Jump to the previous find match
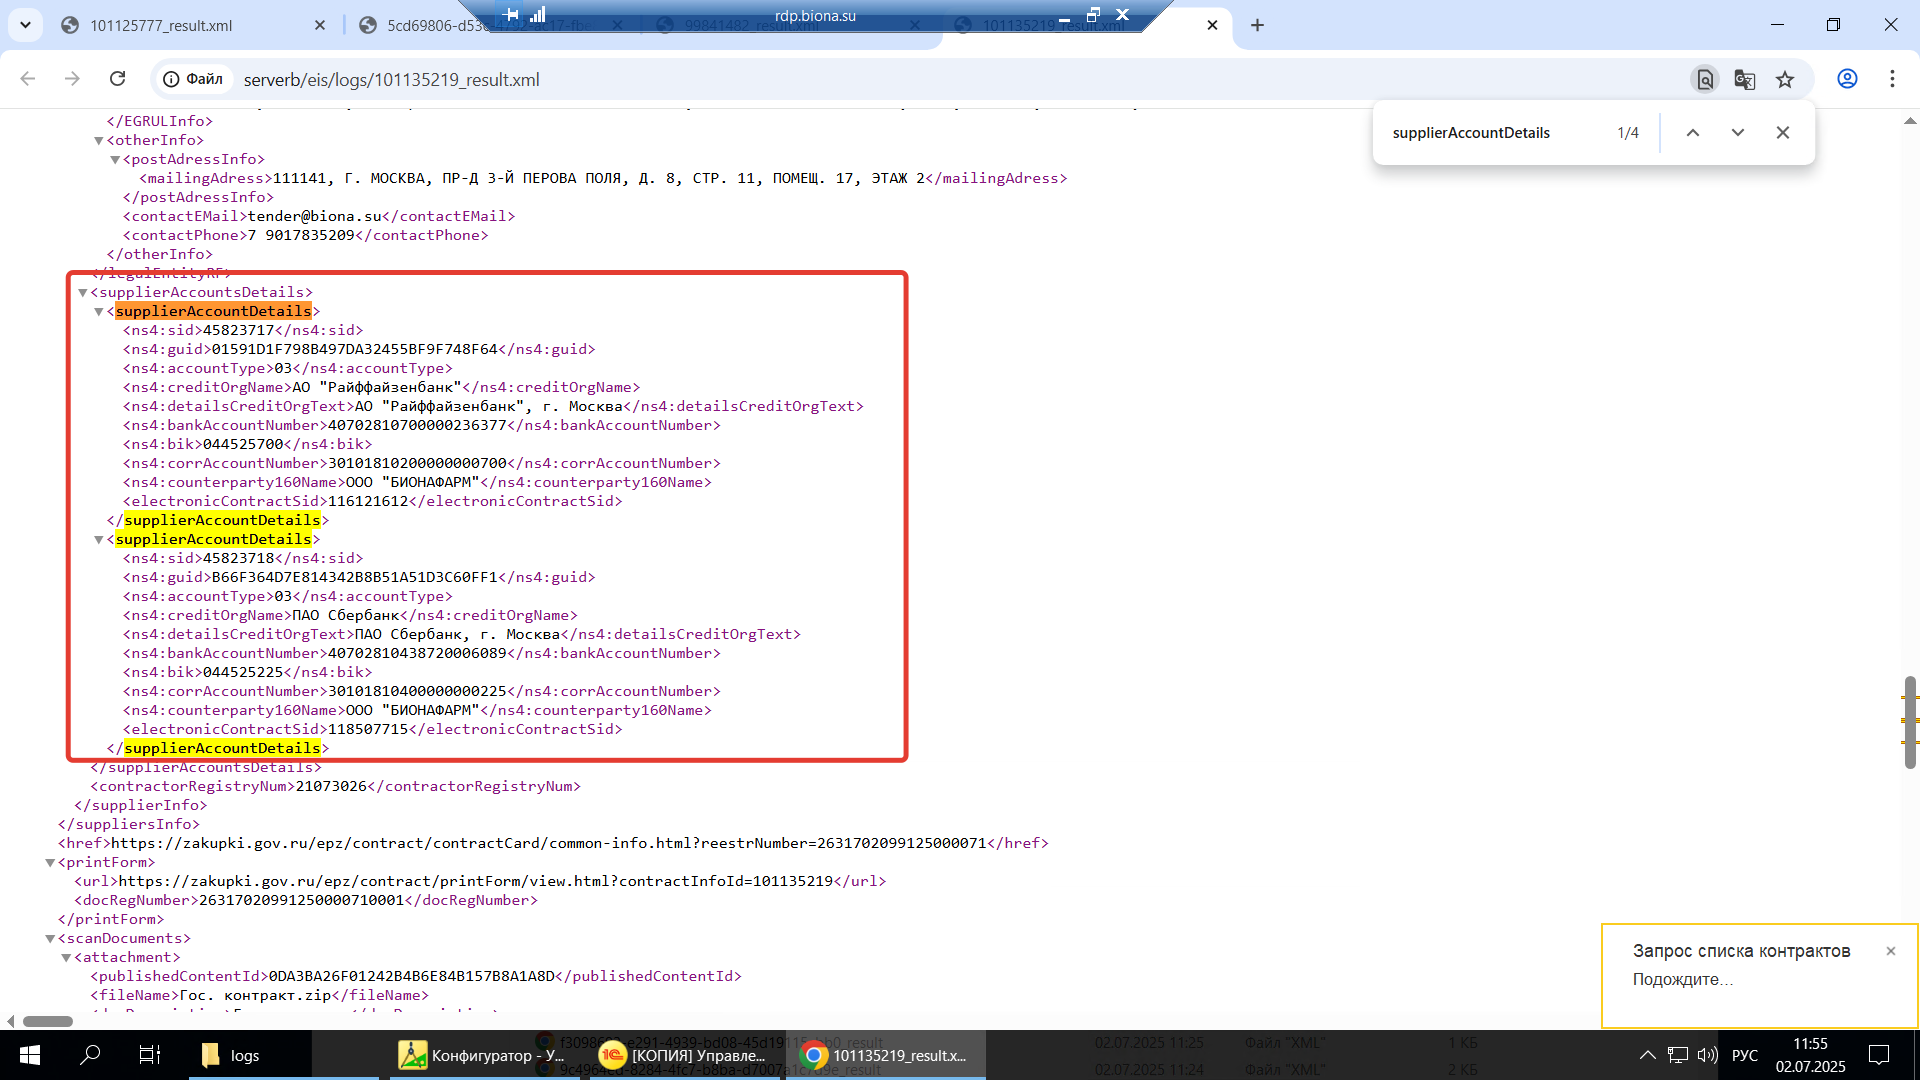 point(1693,133)
